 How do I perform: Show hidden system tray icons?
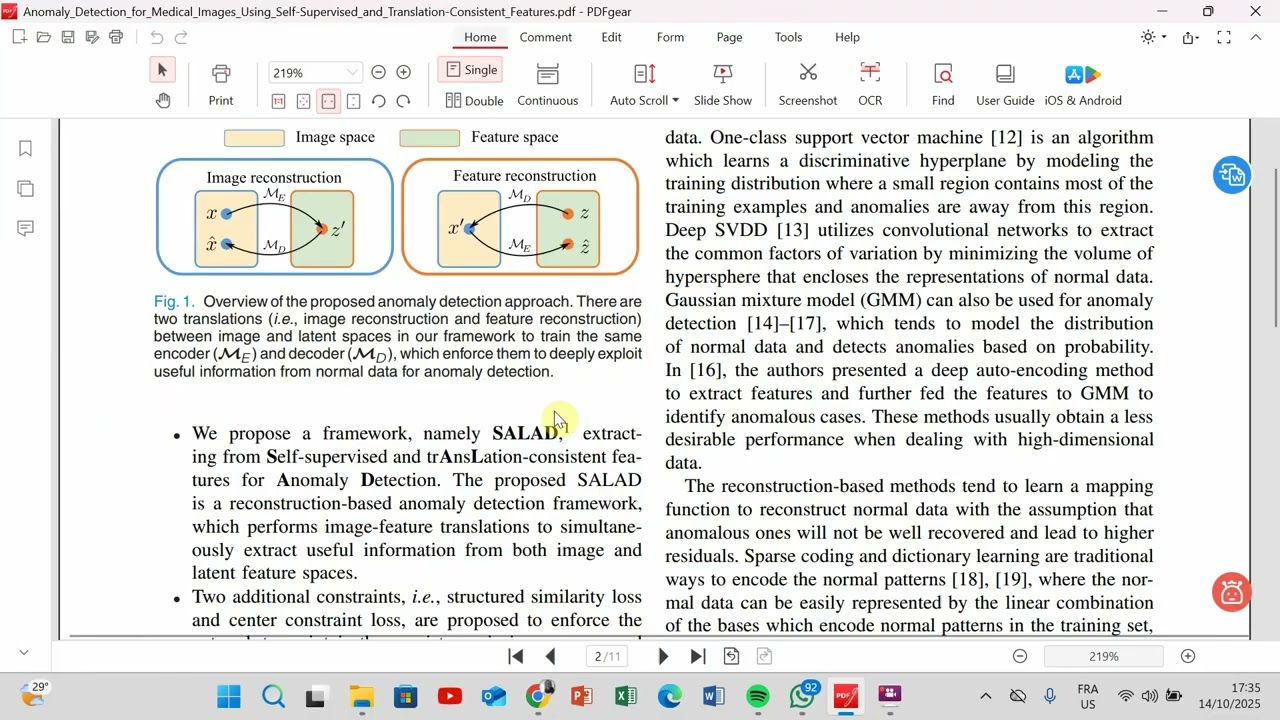985,696
